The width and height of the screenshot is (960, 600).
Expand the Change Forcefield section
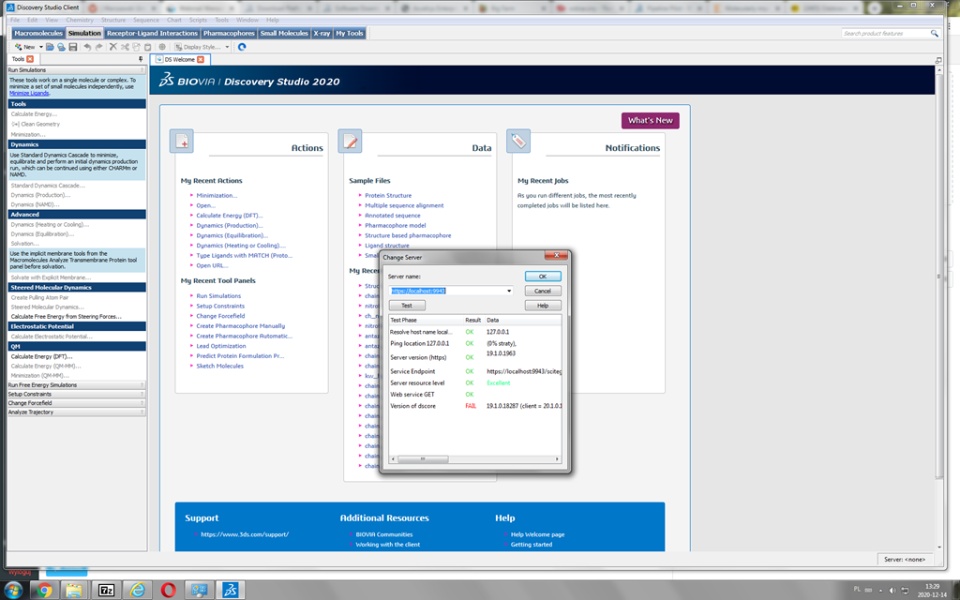pyautogui.click(x=77, y=403)
